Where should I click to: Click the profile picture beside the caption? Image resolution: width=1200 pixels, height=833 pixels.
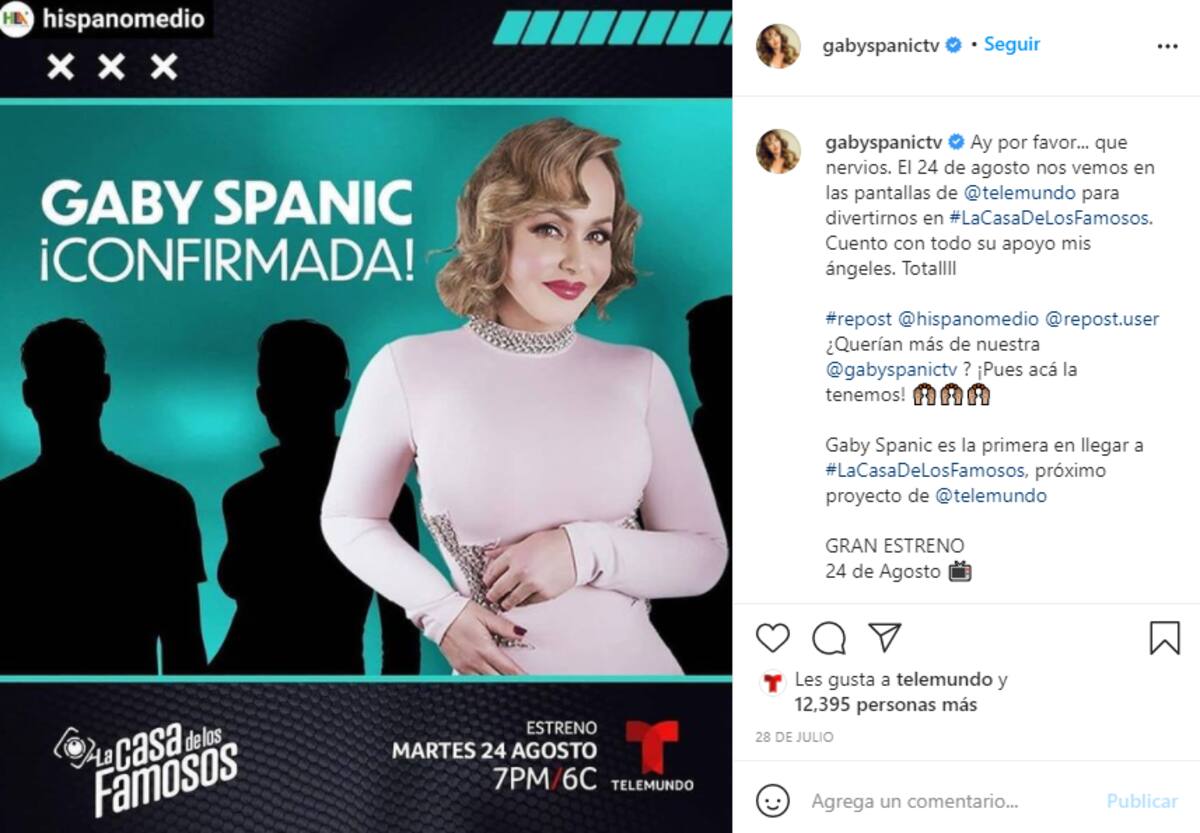coord(778,151)
